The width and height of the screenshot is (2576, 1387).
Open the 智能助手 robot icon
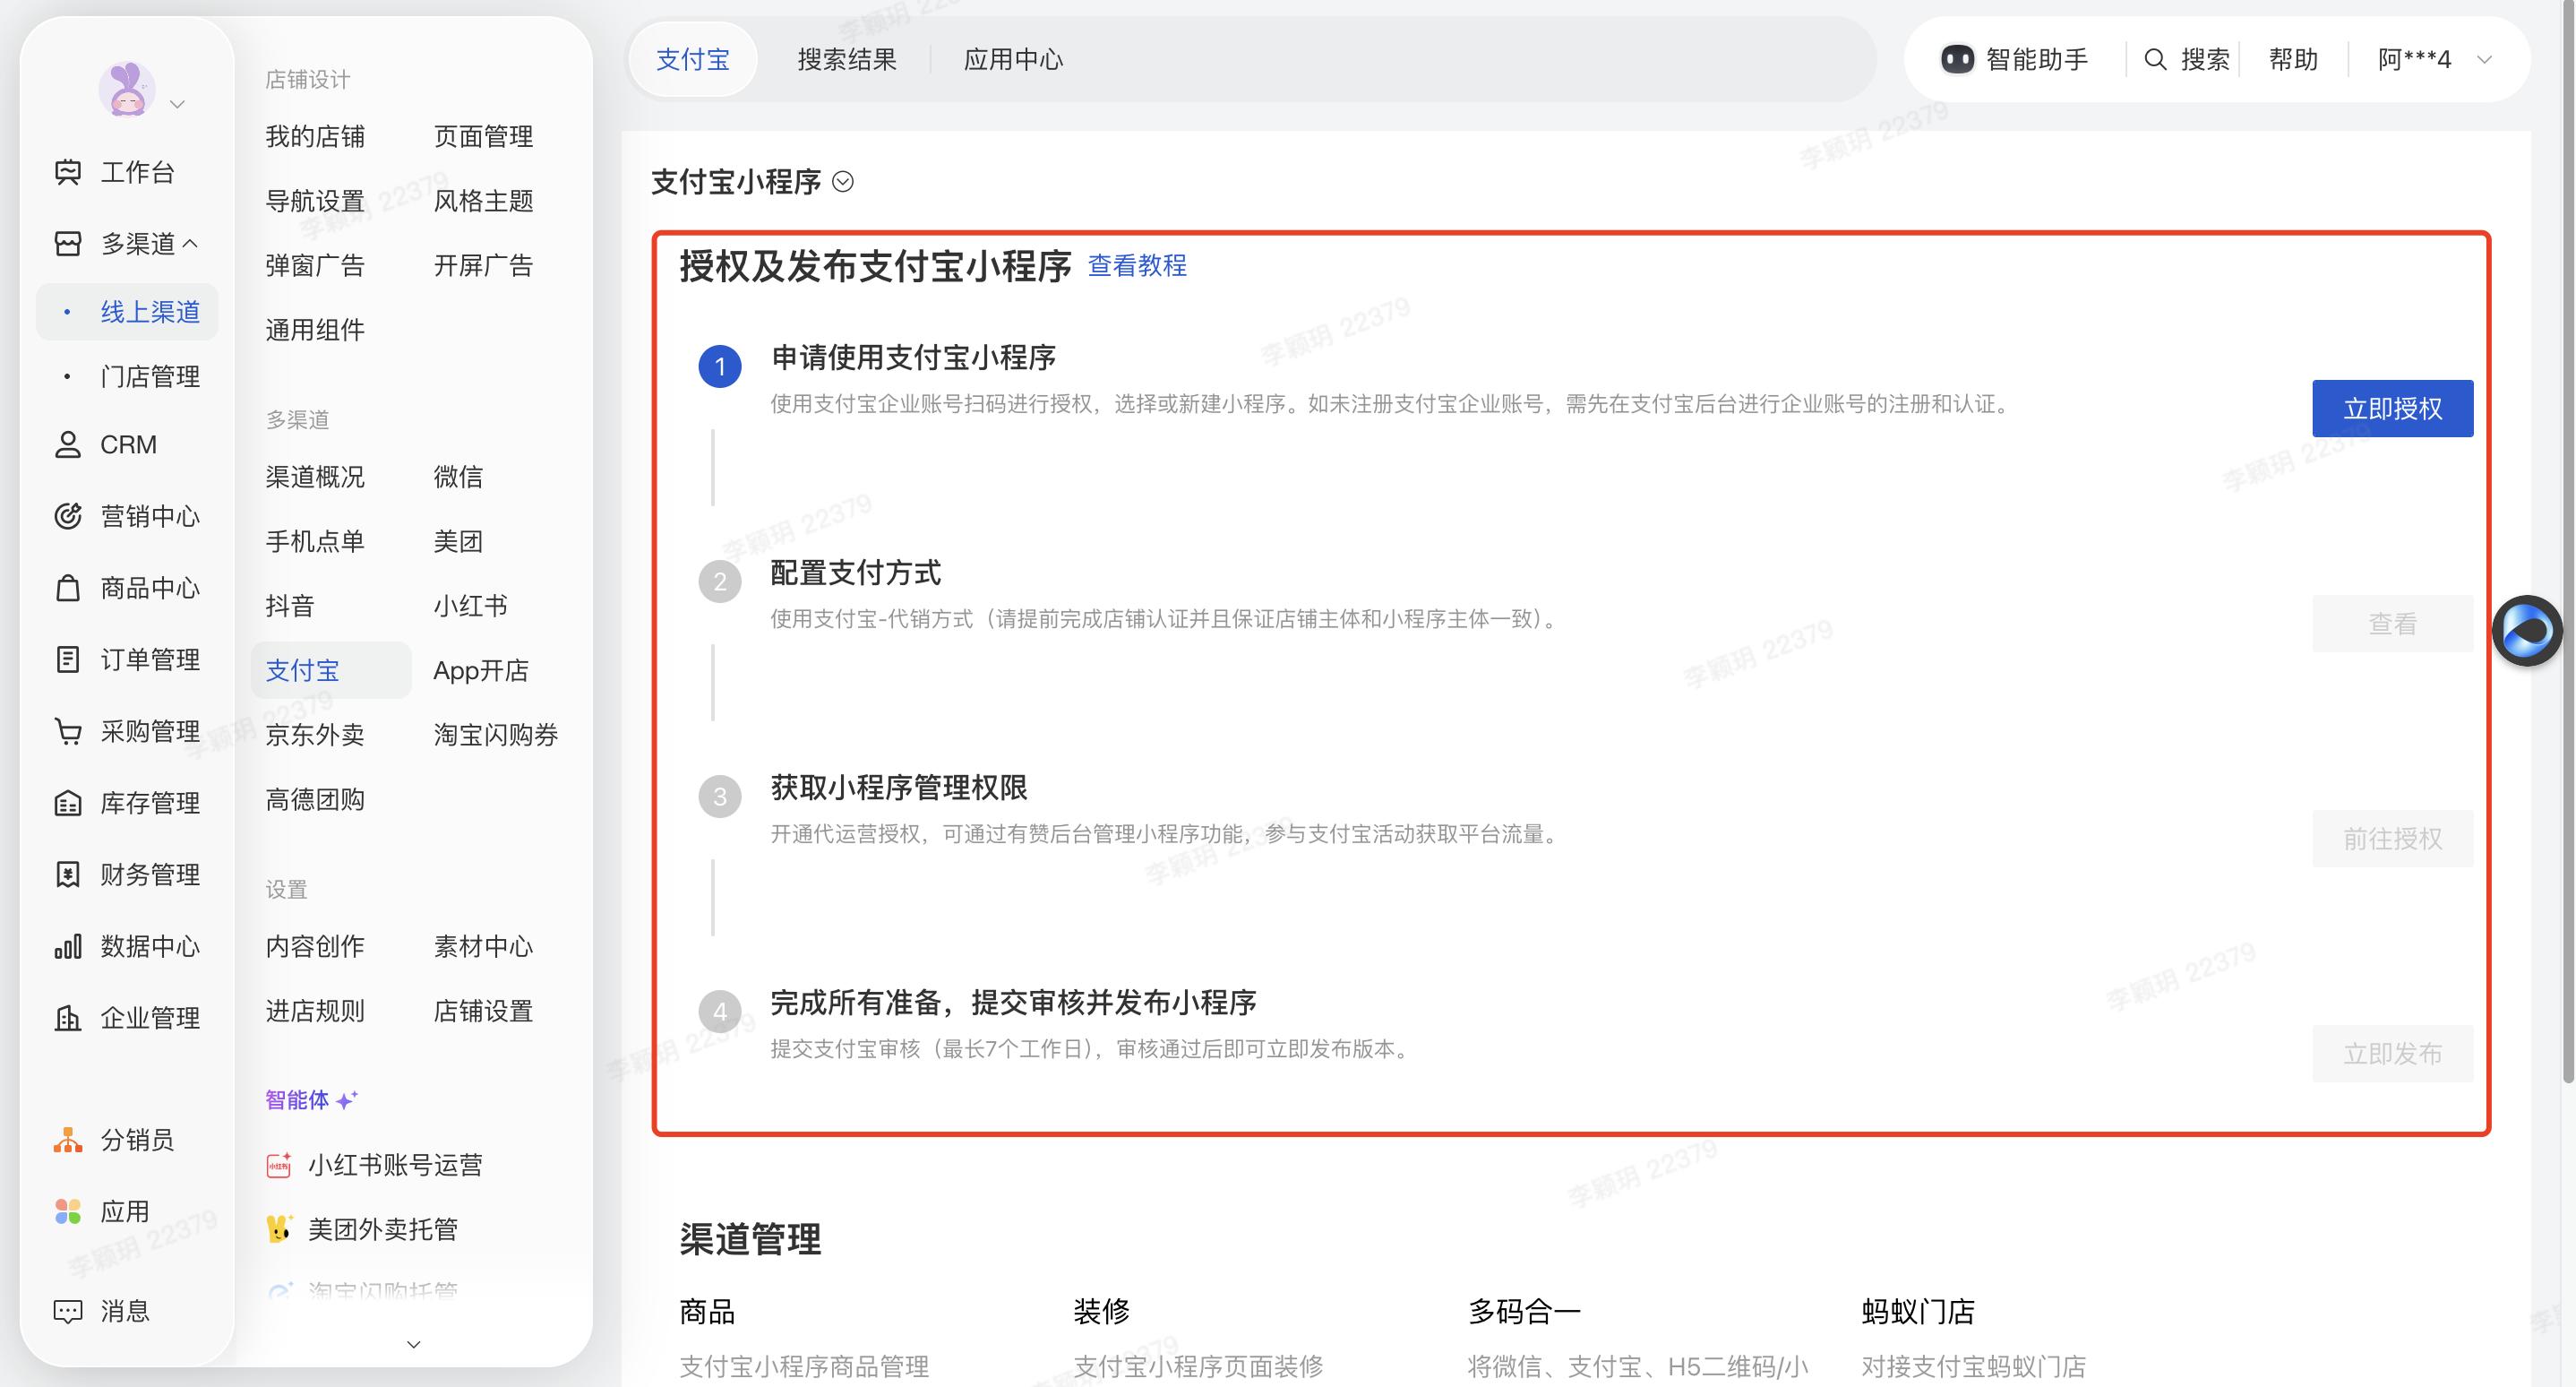click(1957, 59)
